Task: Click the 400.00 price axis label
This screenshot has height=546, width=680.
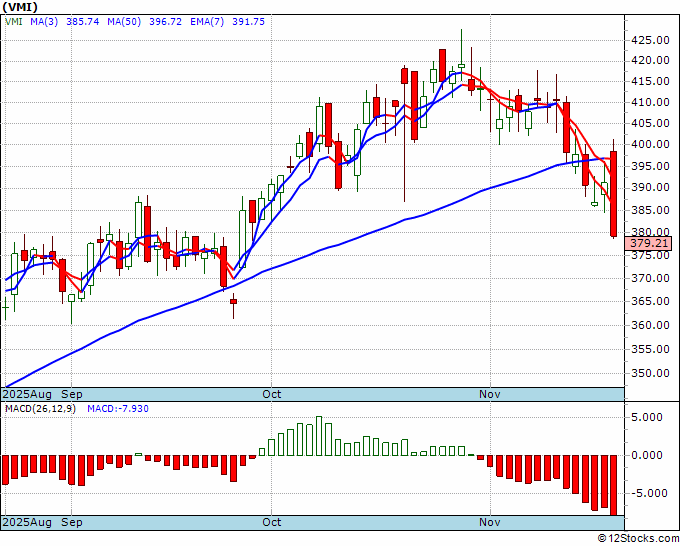Action: 650,144
